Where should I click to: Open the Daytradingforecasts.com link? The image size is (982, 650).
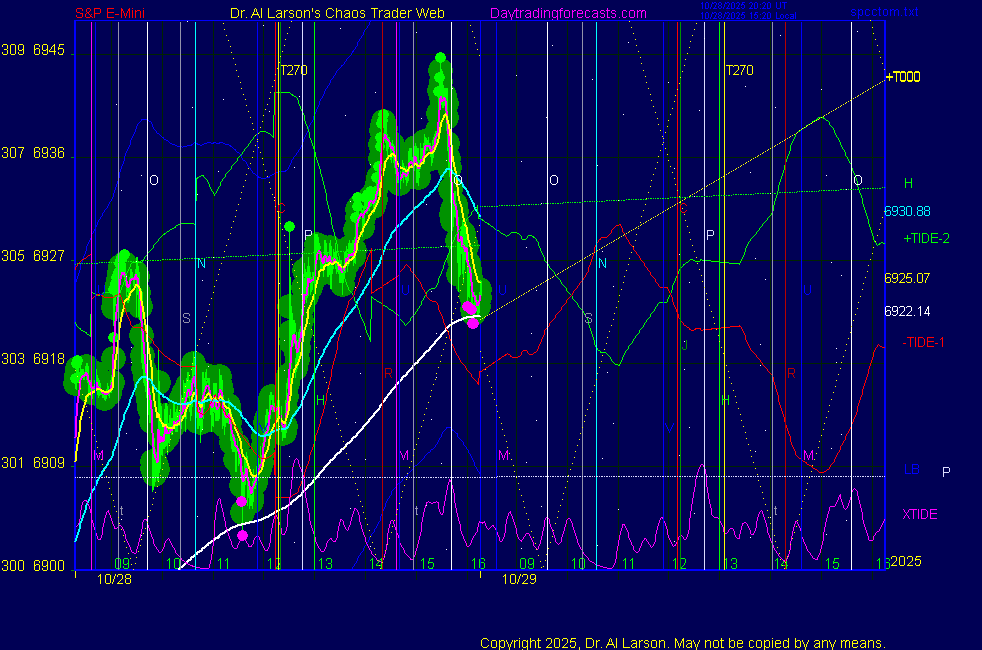[x=568, y=13]
